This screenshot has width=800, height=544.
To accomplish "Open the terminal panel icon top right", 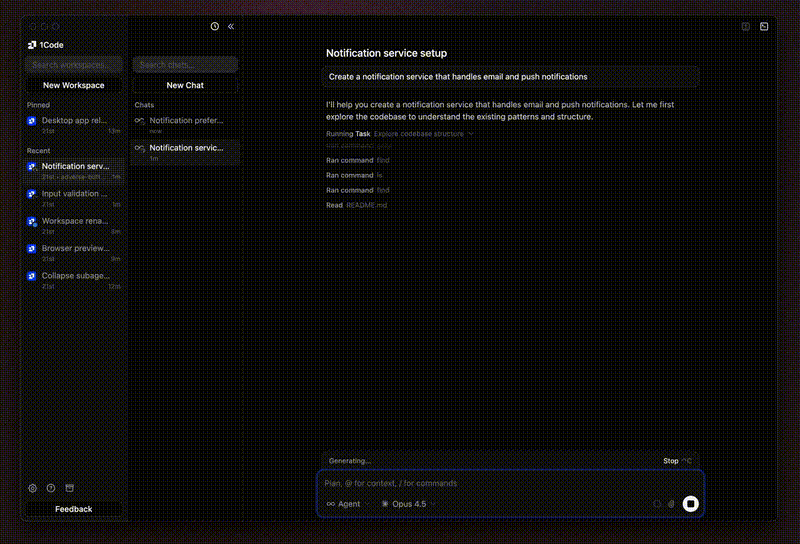I will coord(764,27).
